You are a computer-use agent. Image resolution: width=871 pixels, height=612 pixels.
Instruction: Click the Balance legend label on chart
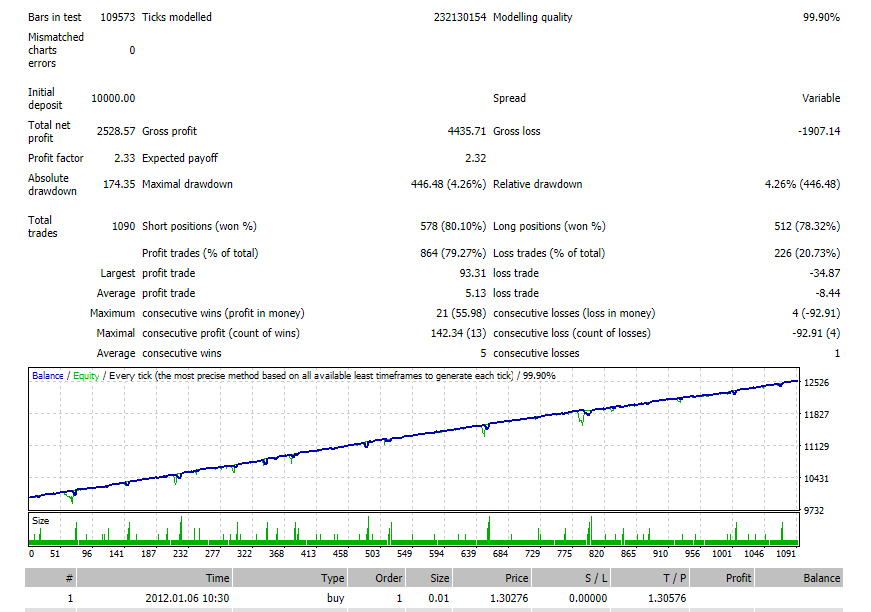(48, 376)
